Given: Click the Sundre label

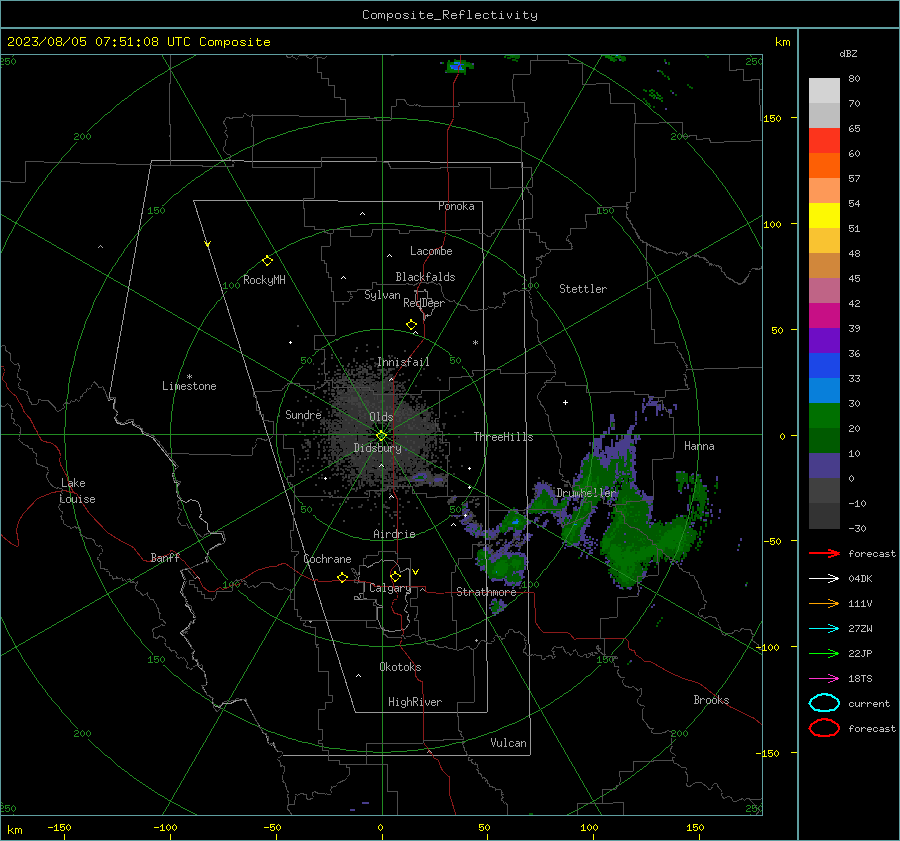Looking at the screenshot, I should click(303, 414).
